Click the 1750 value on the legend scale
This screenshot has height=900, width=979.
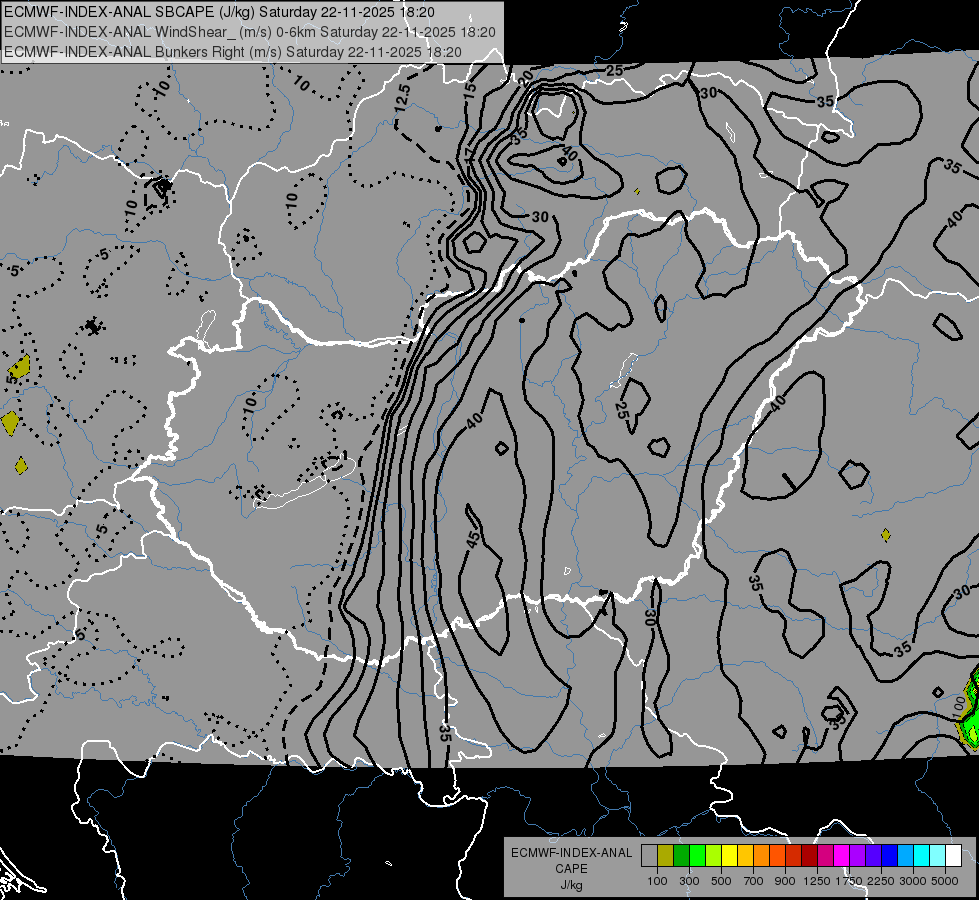[x=849, y=881]
